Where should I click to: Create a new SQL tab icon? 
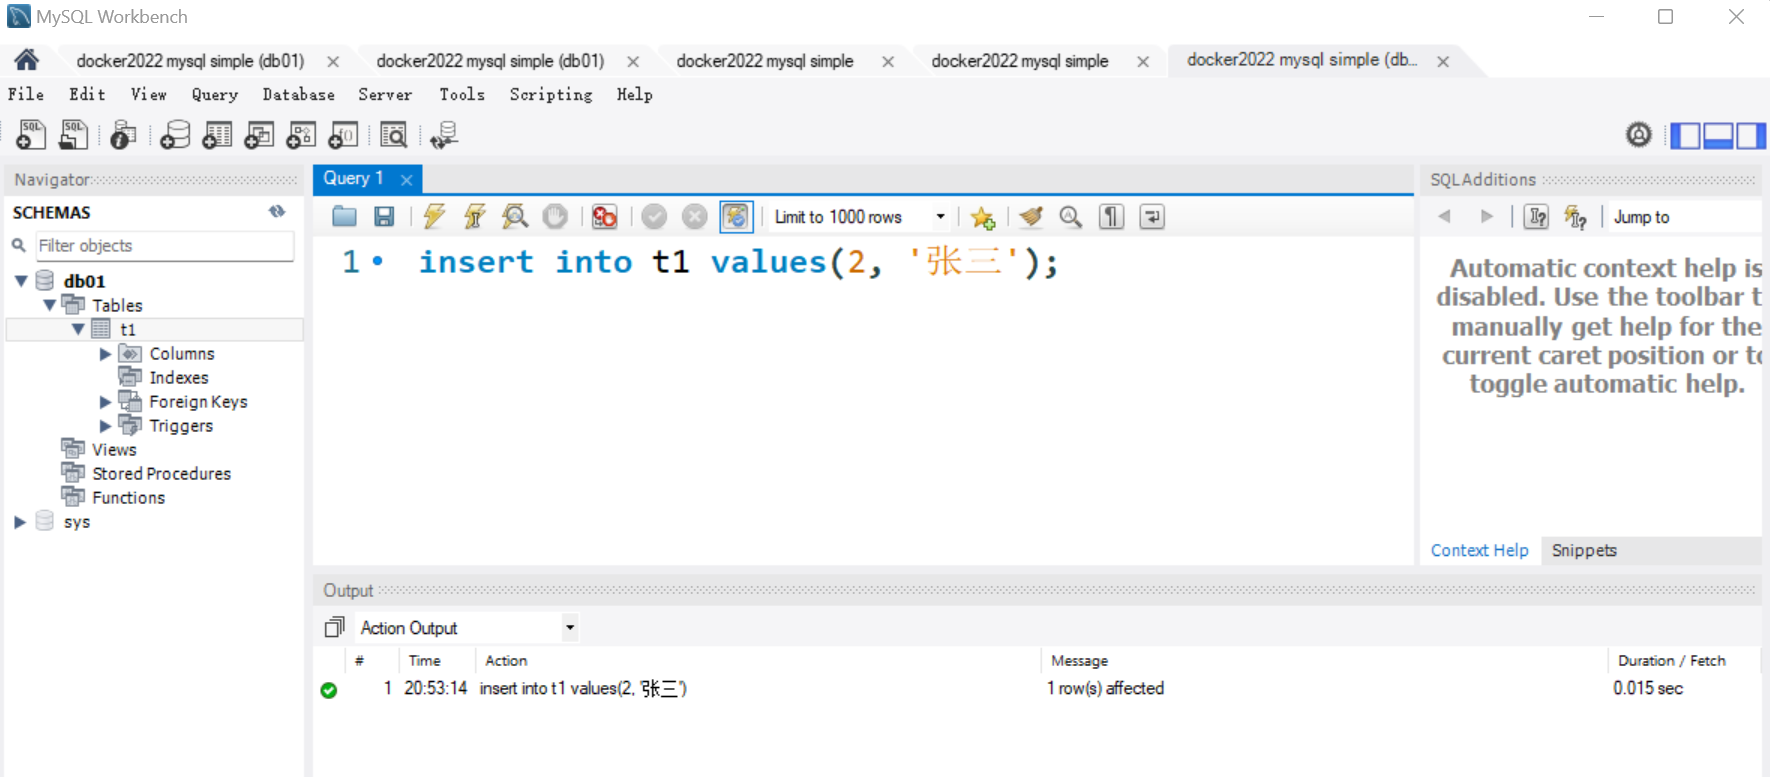tap(31, 134)
